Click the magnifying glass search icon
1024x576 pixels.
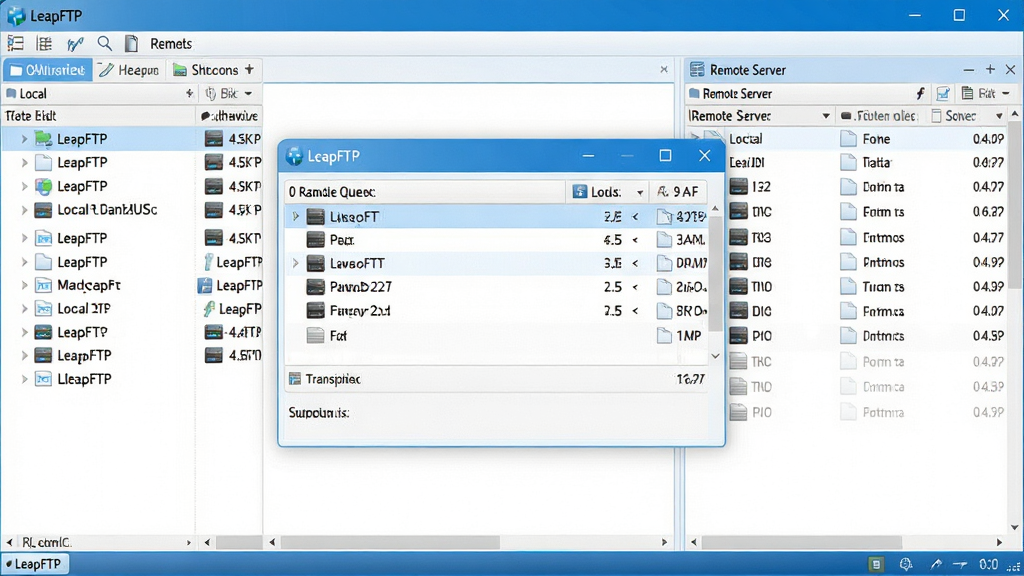(x=104, y=44)
